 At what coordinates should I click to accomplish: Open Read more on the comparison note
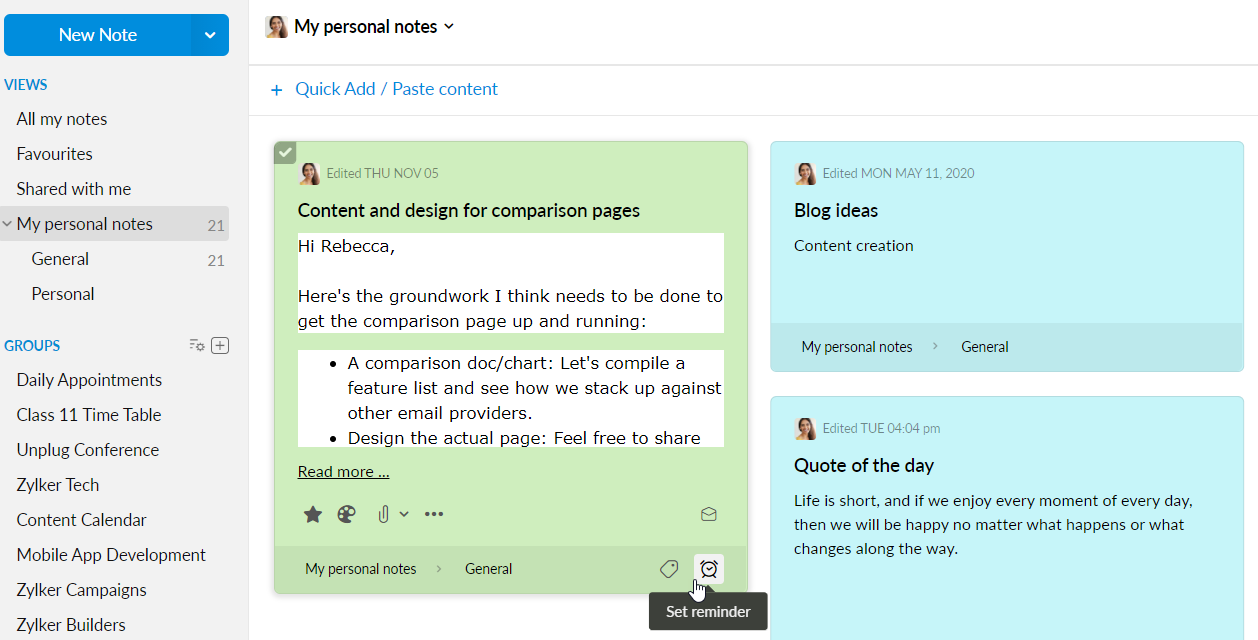tap(343, 470)
